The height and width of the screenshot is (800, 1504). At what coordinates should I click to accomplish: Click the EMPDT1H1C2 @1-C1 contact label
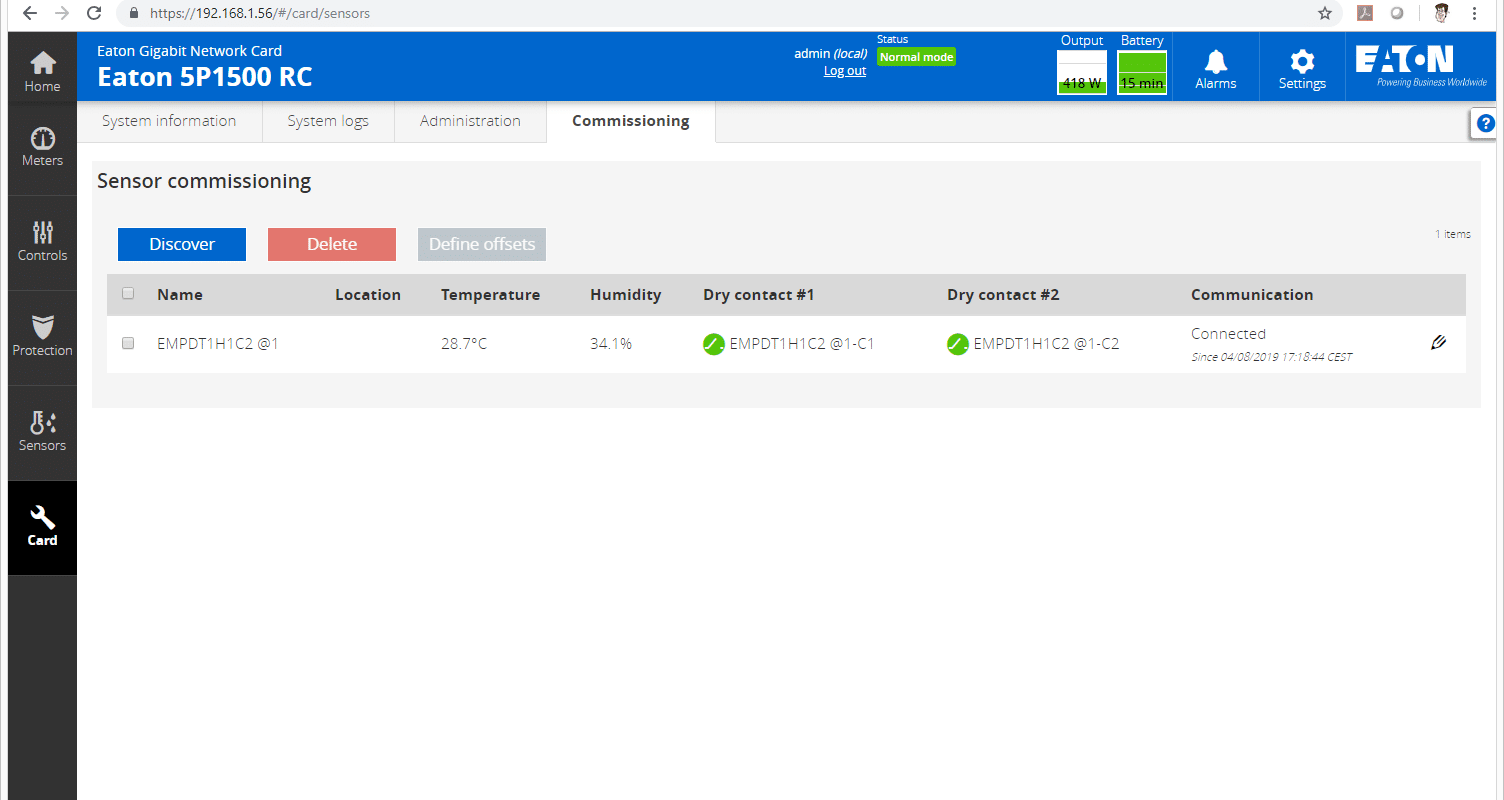pos(802,344)
